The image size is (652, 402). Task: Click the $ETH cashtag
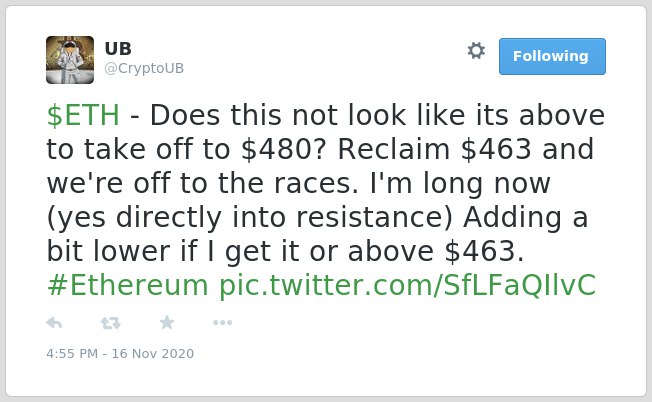point(83,115)
